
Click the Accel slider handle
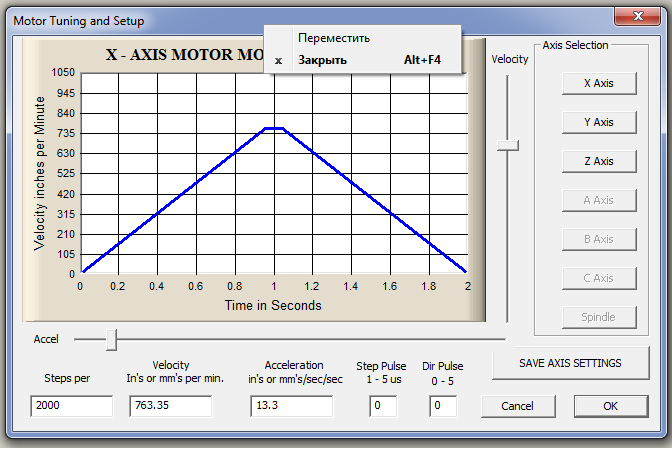point(111,340)
